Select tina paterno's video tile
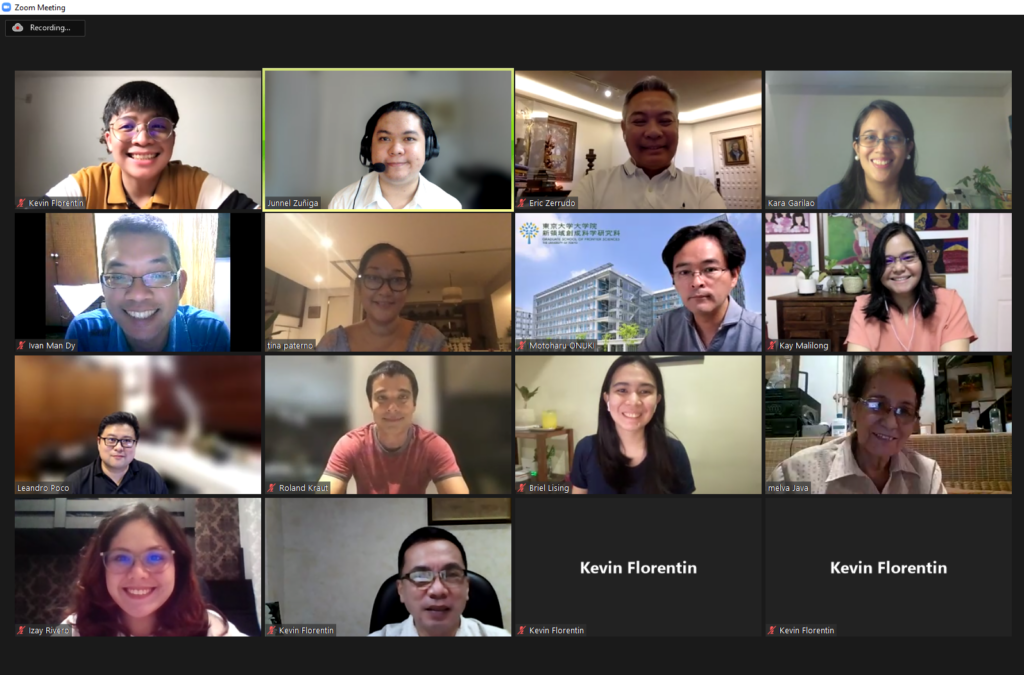 (388, 282)
